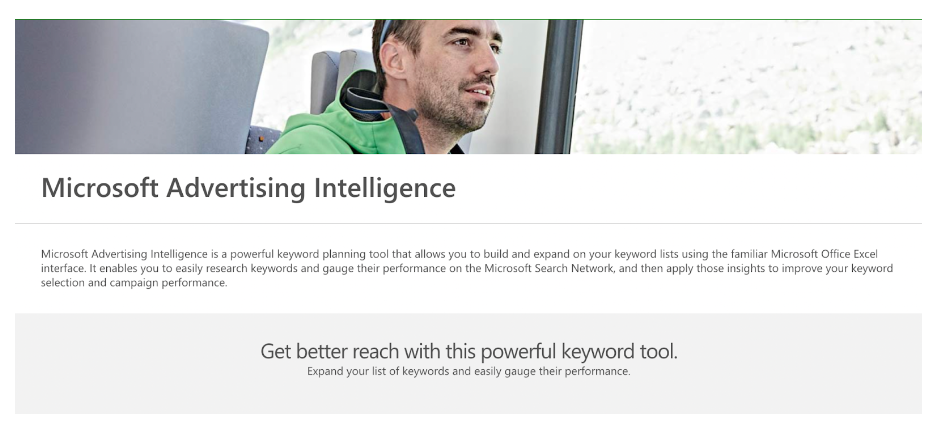
Task: Click the horizontal divider line below the title
Action: pos(468,223)
